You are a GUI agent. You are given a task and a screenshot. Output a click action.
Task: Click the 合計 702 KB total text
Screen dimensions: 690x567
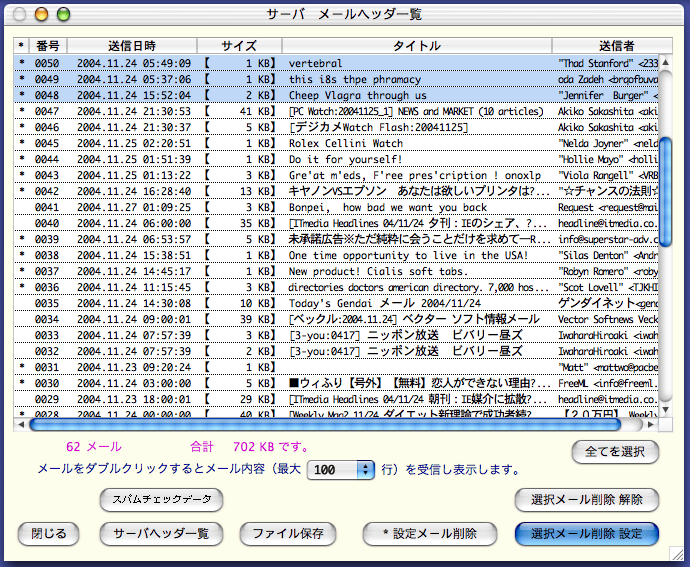tap(249, 447)
